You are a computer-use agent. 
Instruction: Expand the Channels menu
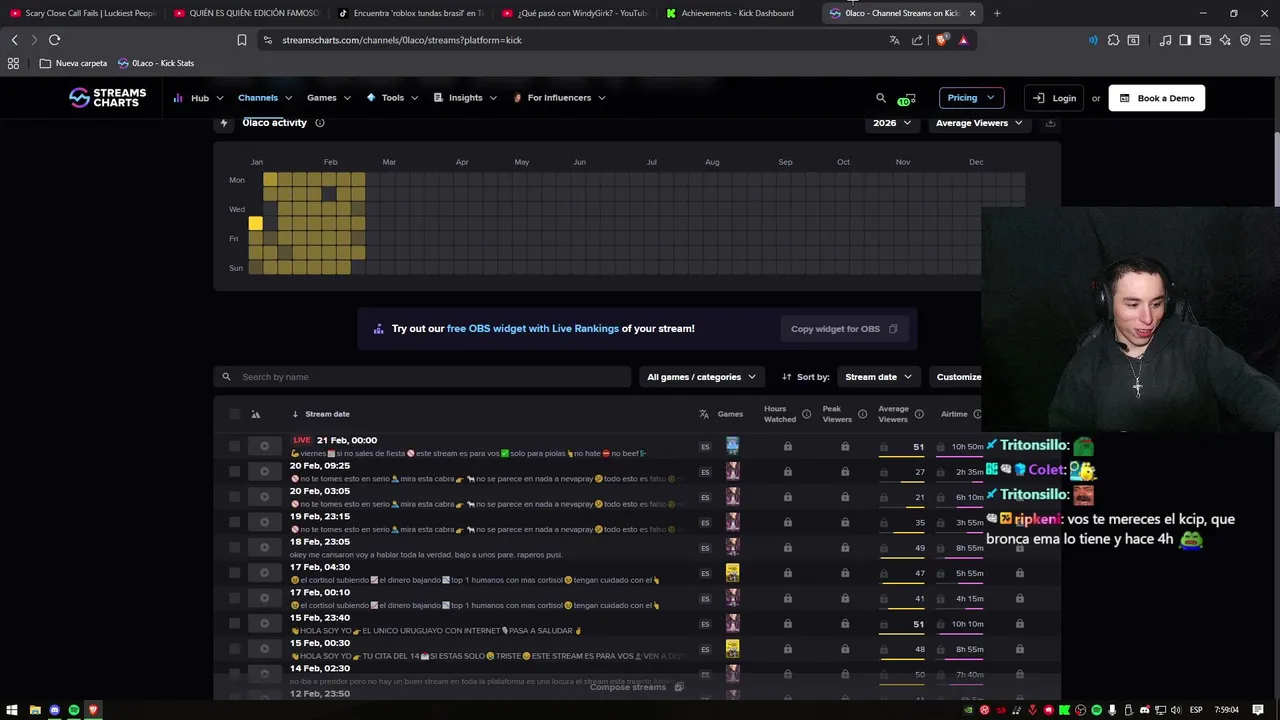click(x=265, y=98)
